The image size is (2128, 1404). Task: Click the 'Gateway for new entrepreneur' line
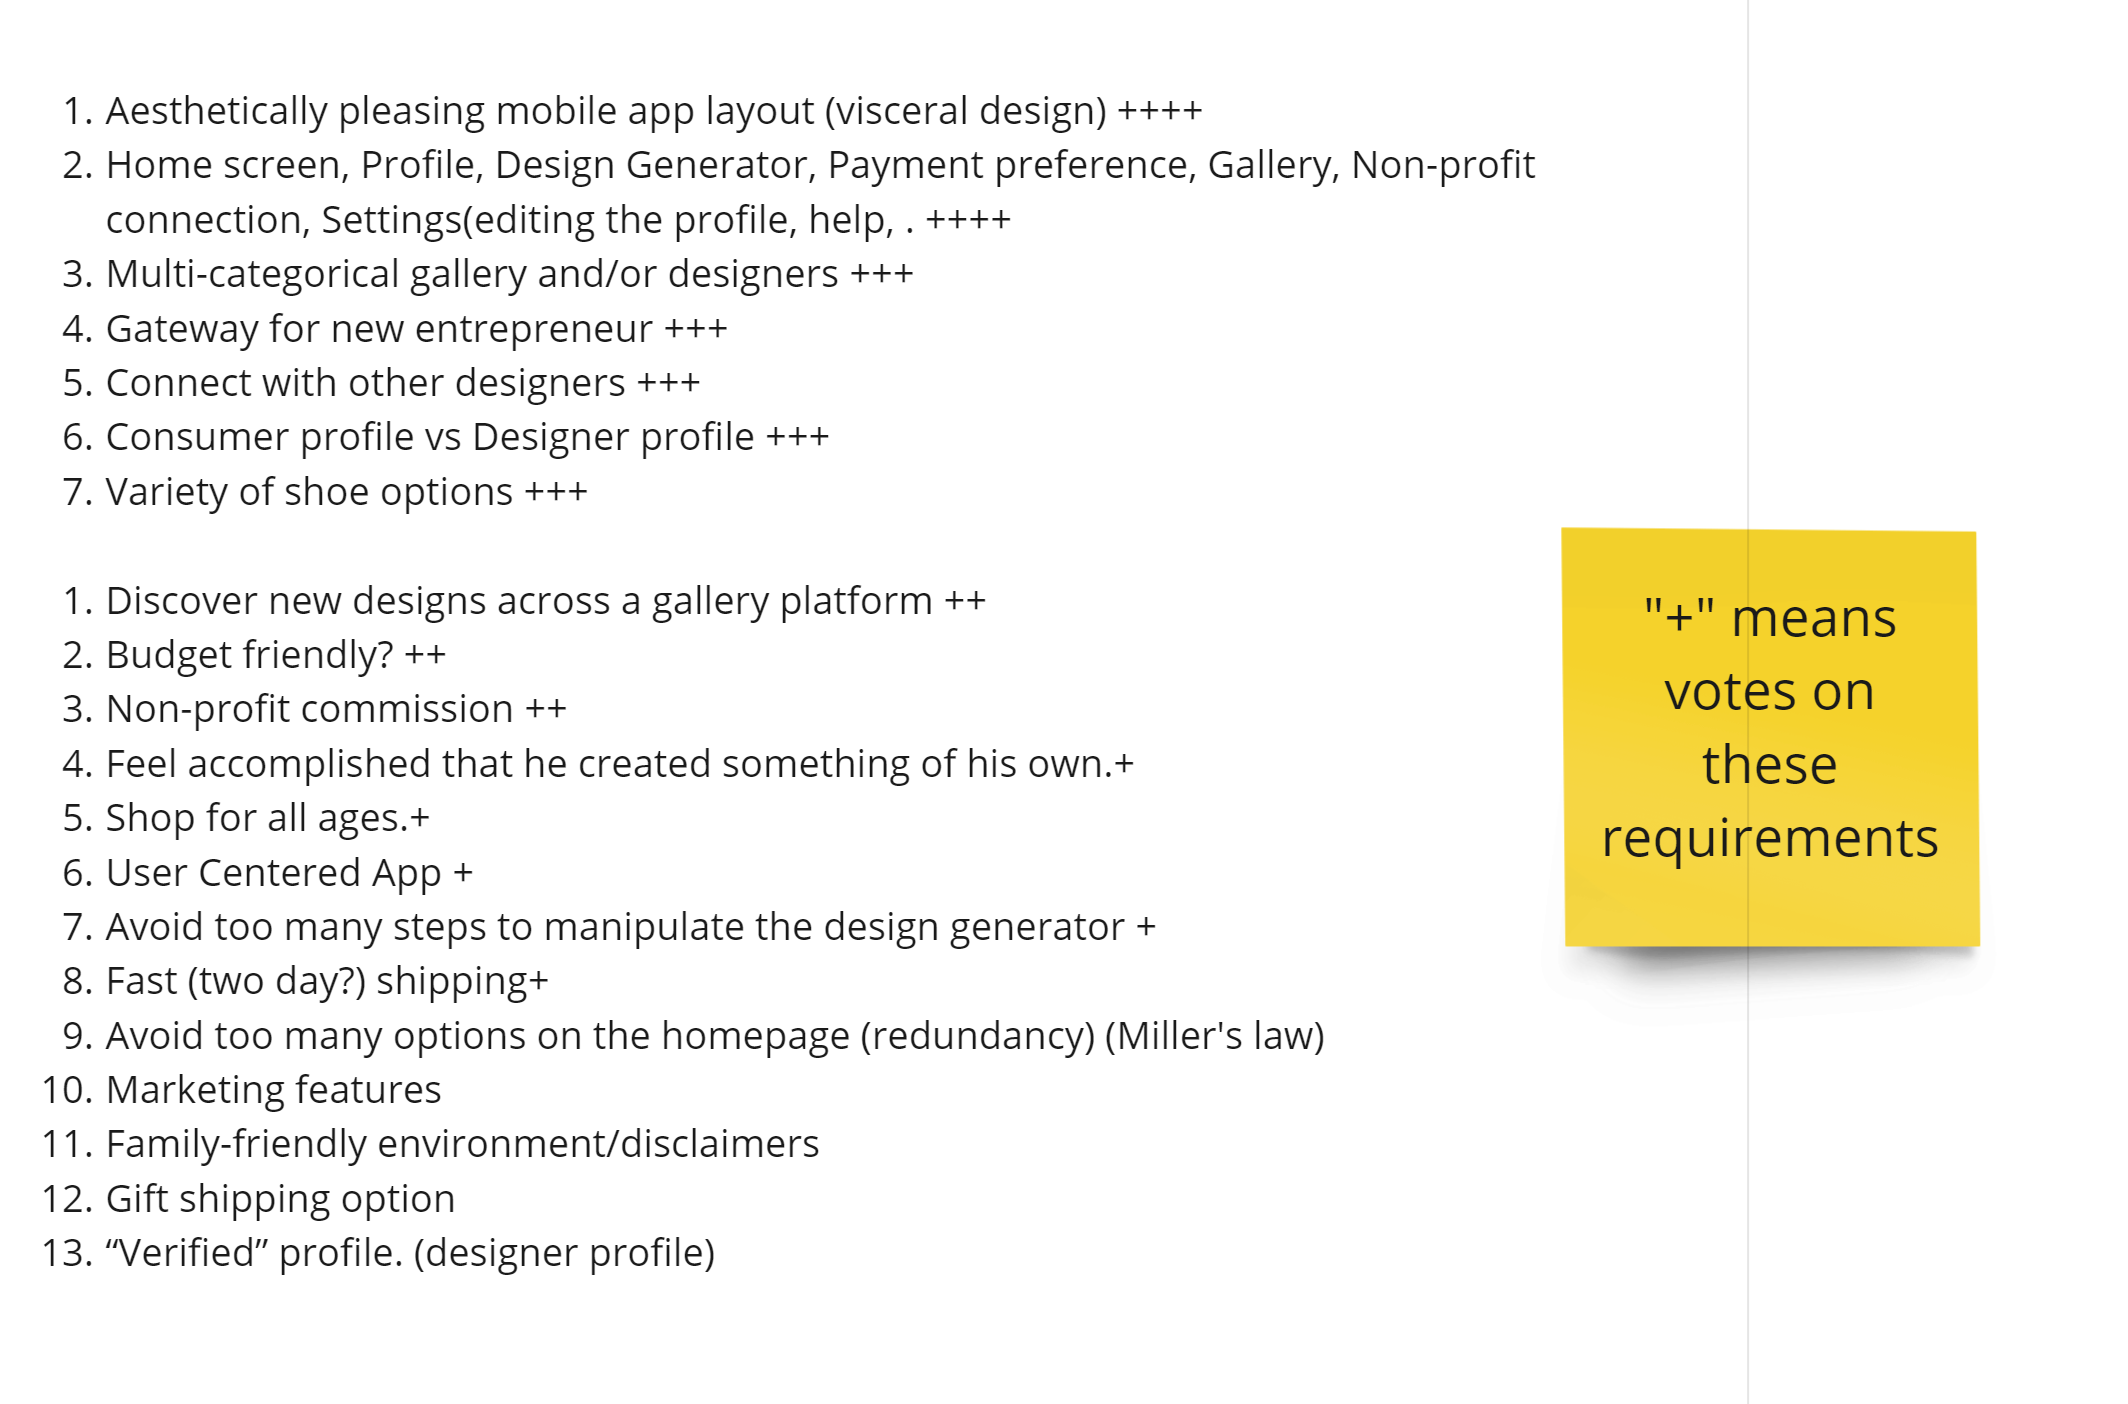pyautogui.click(x=416, y=329)
